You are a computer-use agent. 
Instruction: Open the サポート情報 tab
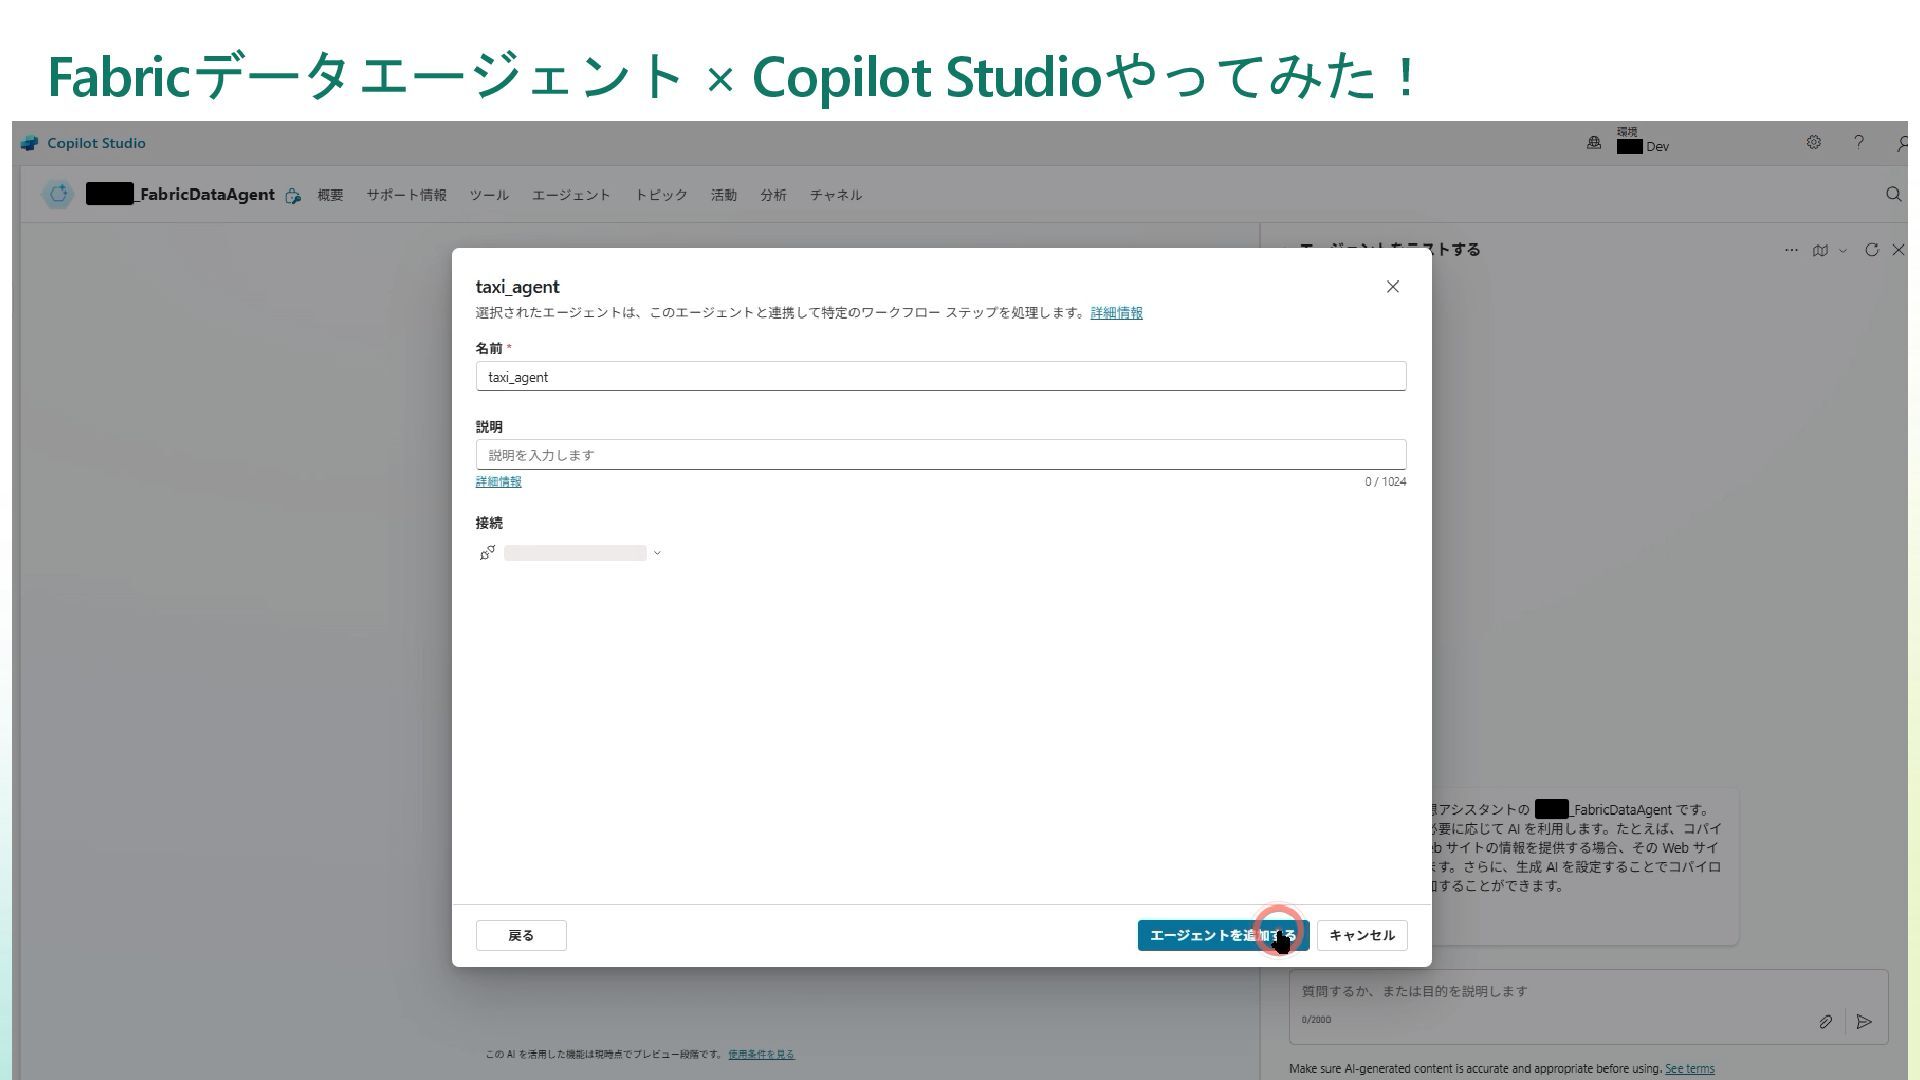[406, 195]
